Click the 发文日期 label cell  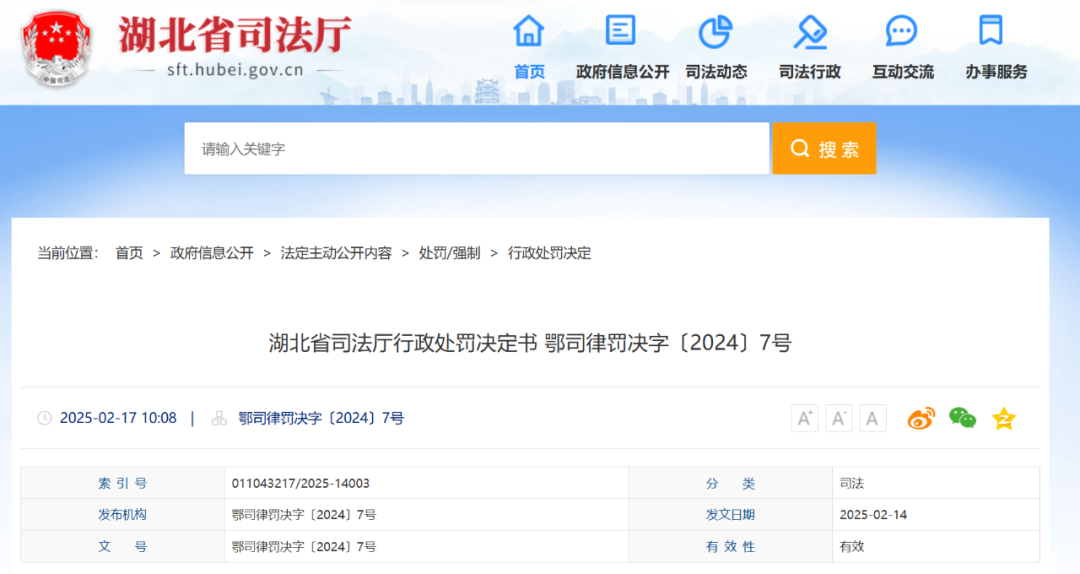pyautogui.click(x=731, y=515)
